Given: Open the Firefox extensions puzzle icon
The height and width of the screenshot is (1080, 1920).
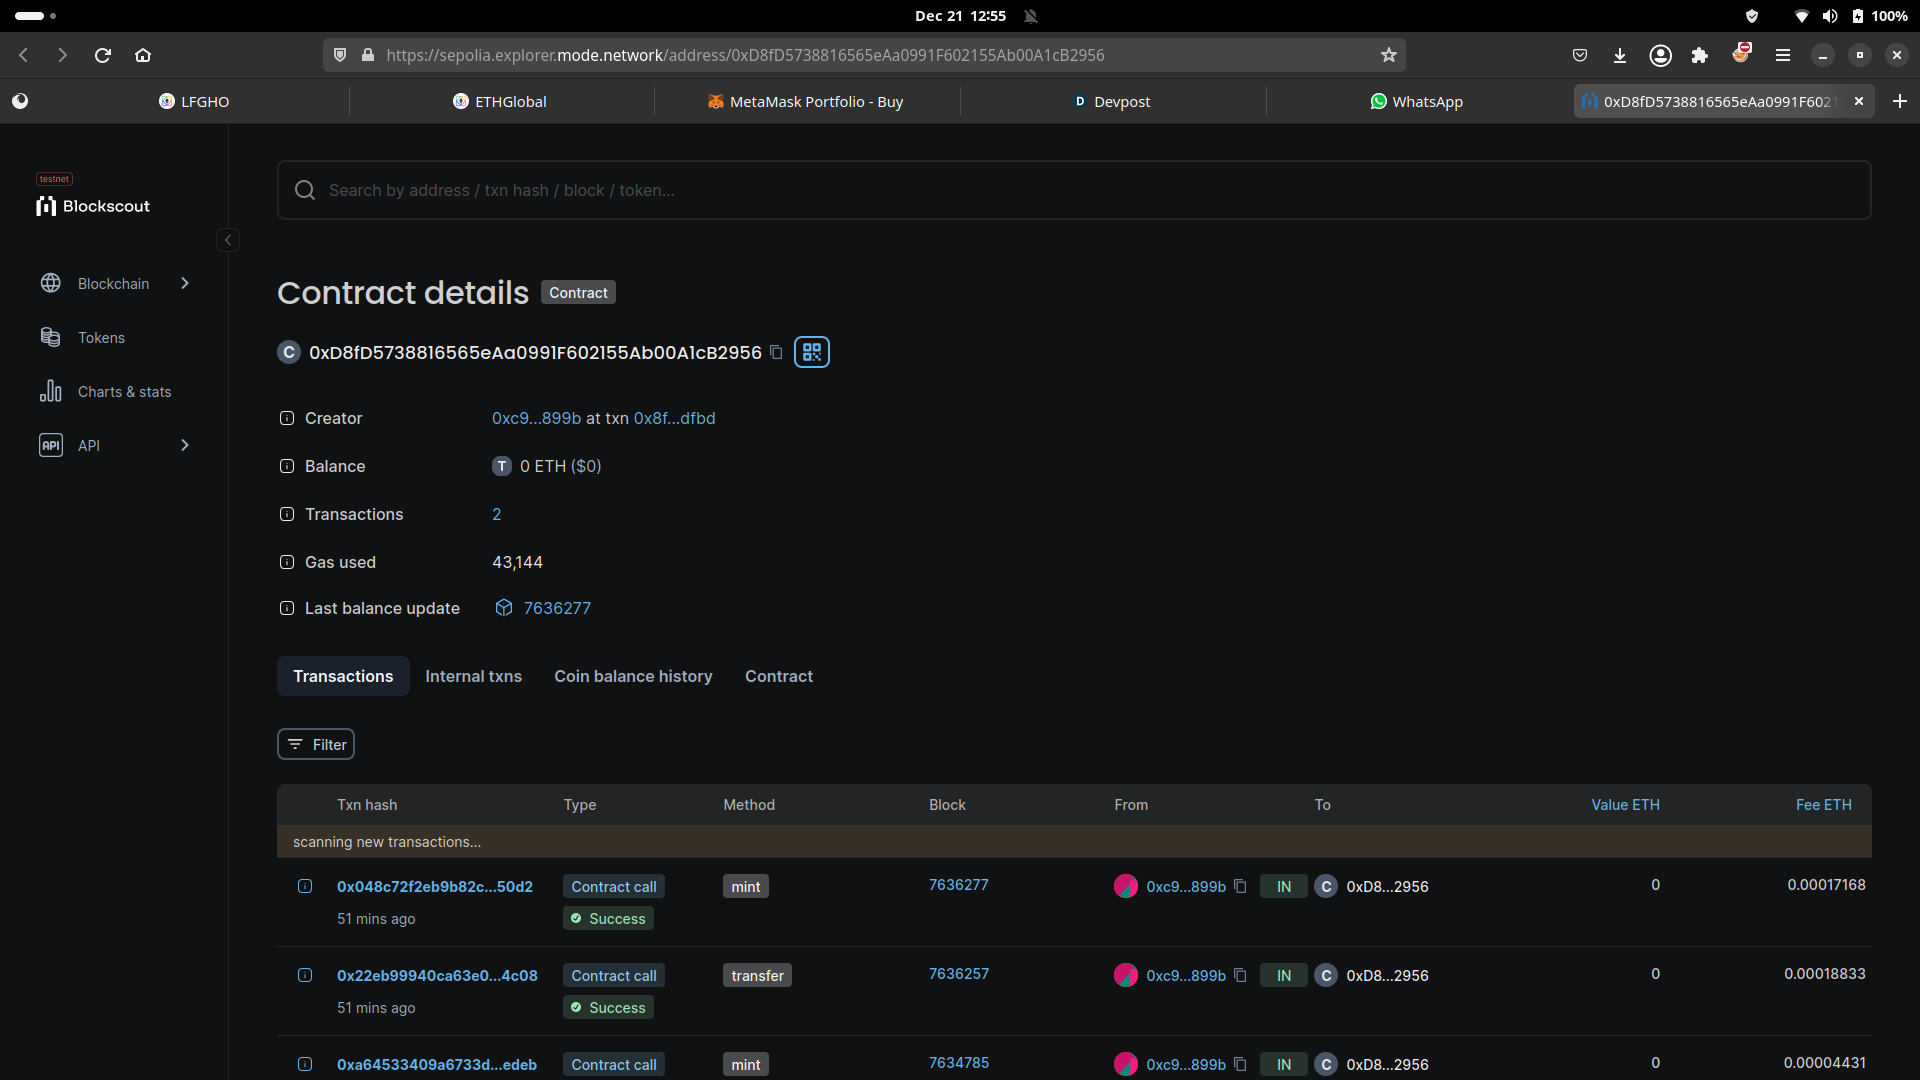Looking at the screenshot, I should 1699,55.
